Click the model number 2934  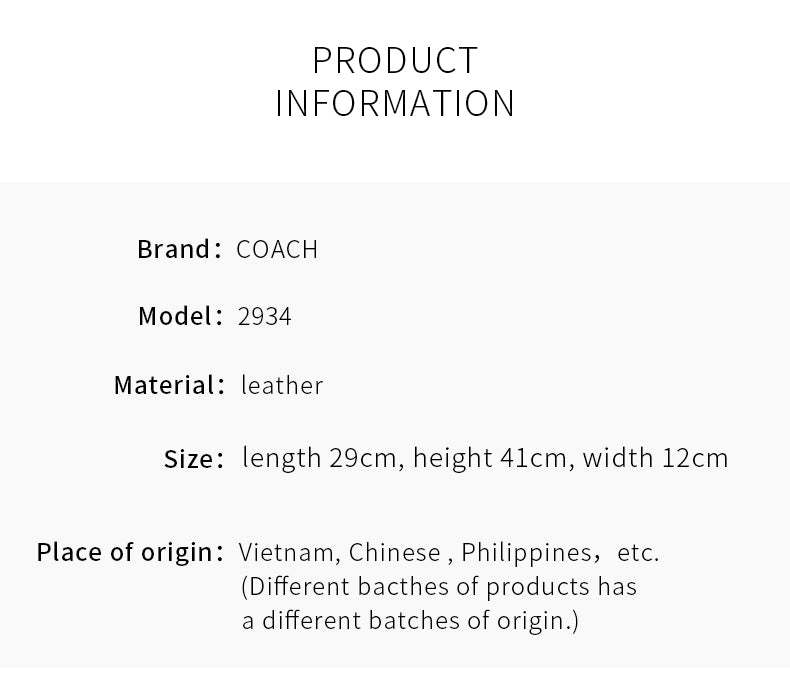(x=265, y=317)
